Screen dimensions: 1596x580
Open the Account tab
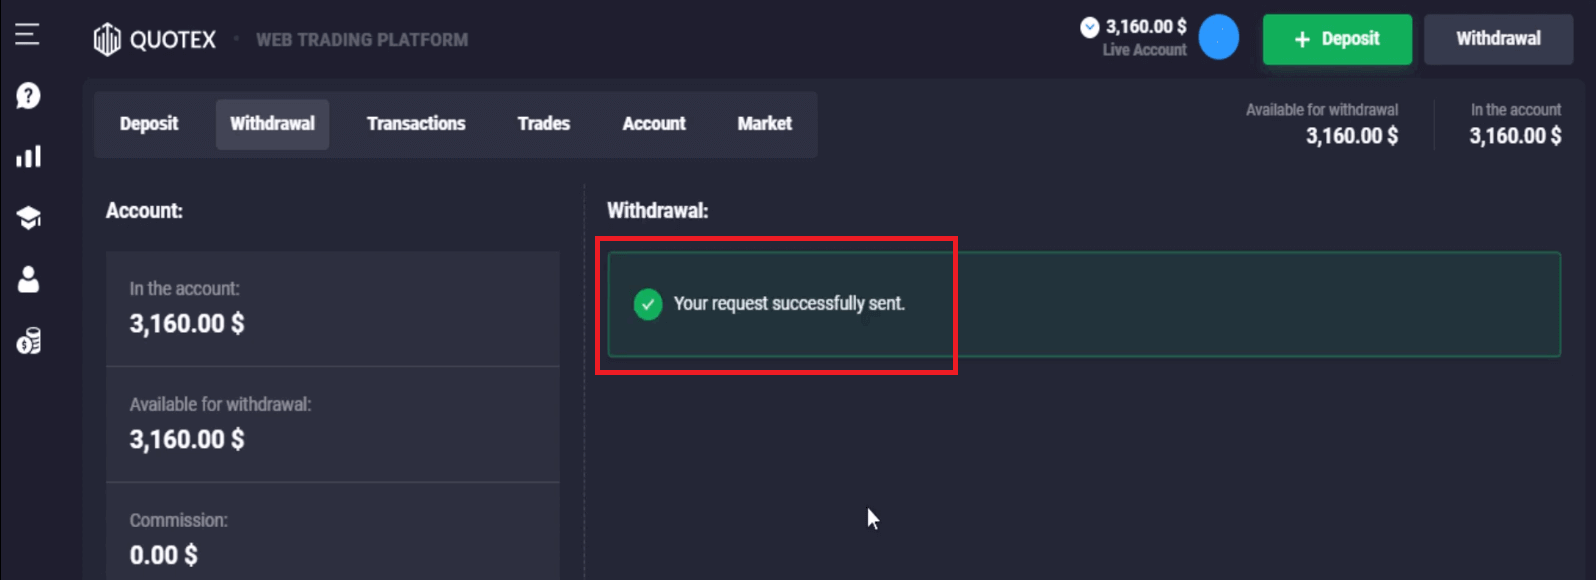[654, 124]
